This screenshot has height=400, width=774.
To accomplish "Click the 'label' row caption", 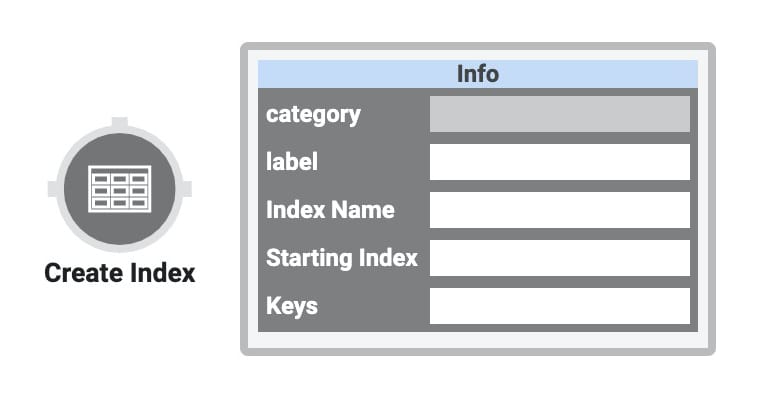I will 292,161.
